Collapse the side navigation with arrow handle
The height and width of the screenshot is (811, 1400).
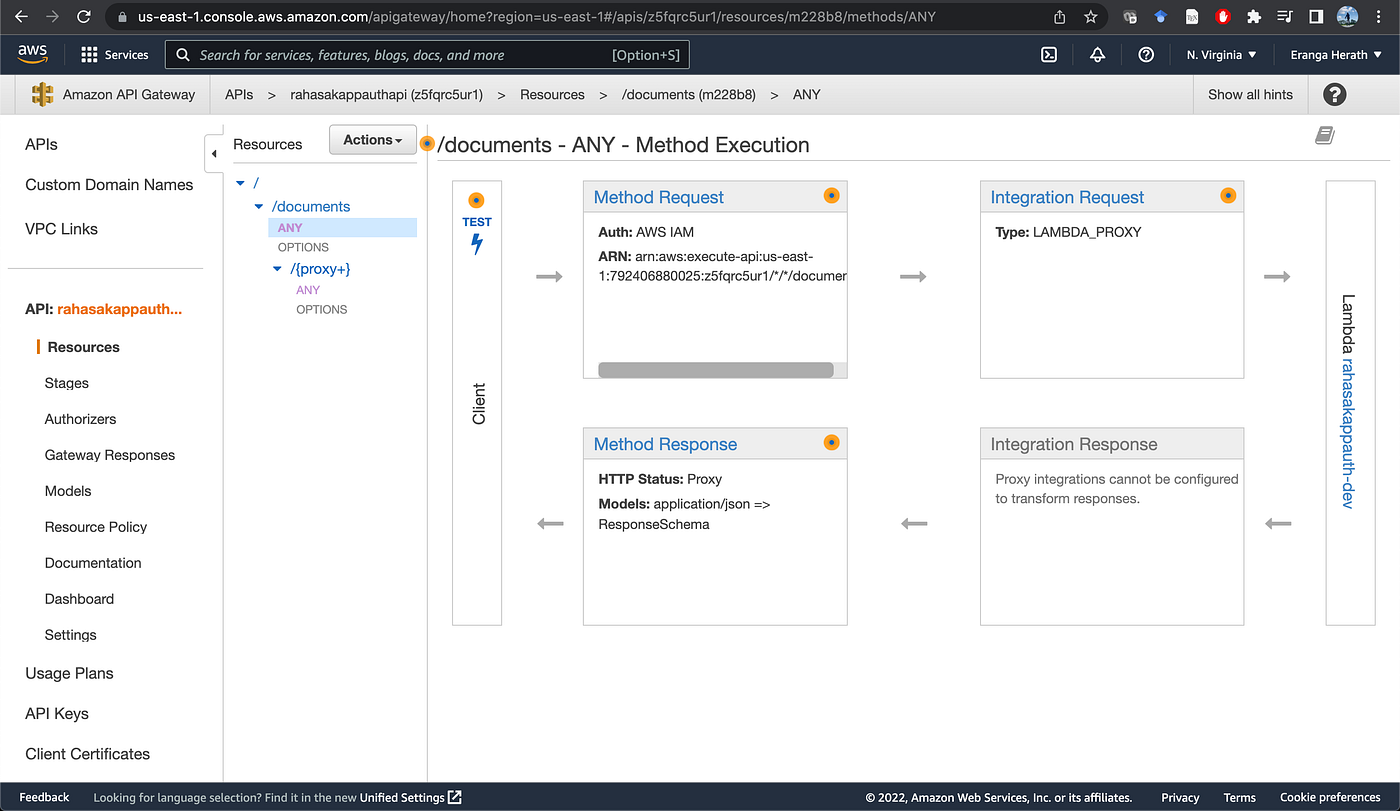tap(213, 154)
